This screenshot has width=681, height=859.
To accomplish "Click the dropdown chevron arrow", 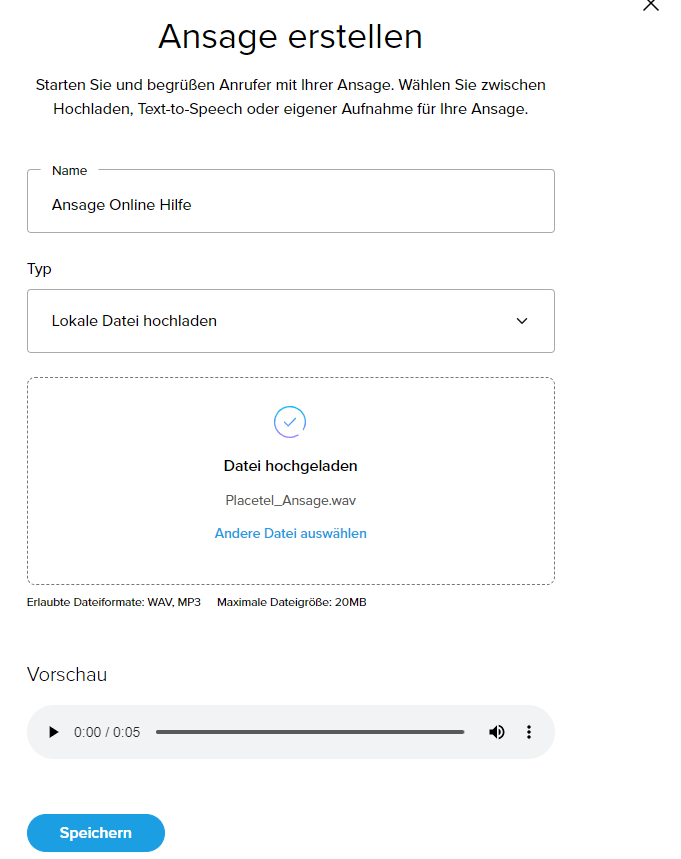I will [x=522, y=321].
